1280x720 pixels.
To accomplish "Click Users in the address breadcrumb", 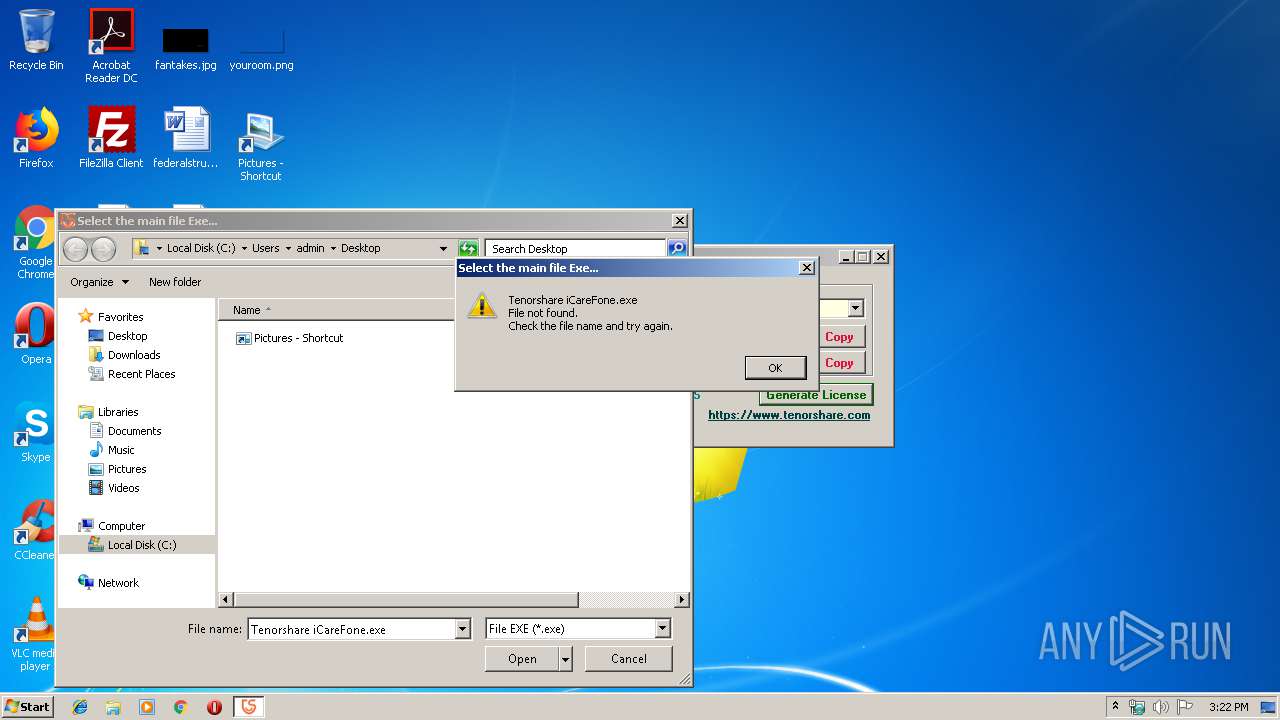I will [265, 248].
